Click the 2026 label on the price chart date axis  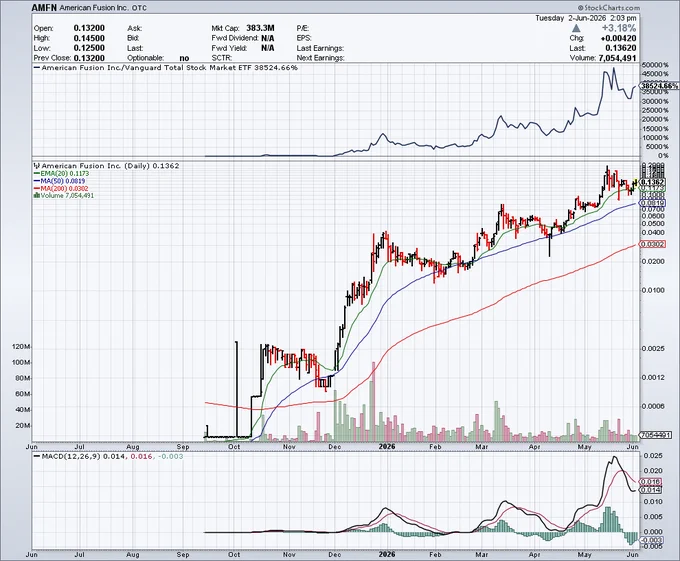pyautogui.click(x=387, y=447)
